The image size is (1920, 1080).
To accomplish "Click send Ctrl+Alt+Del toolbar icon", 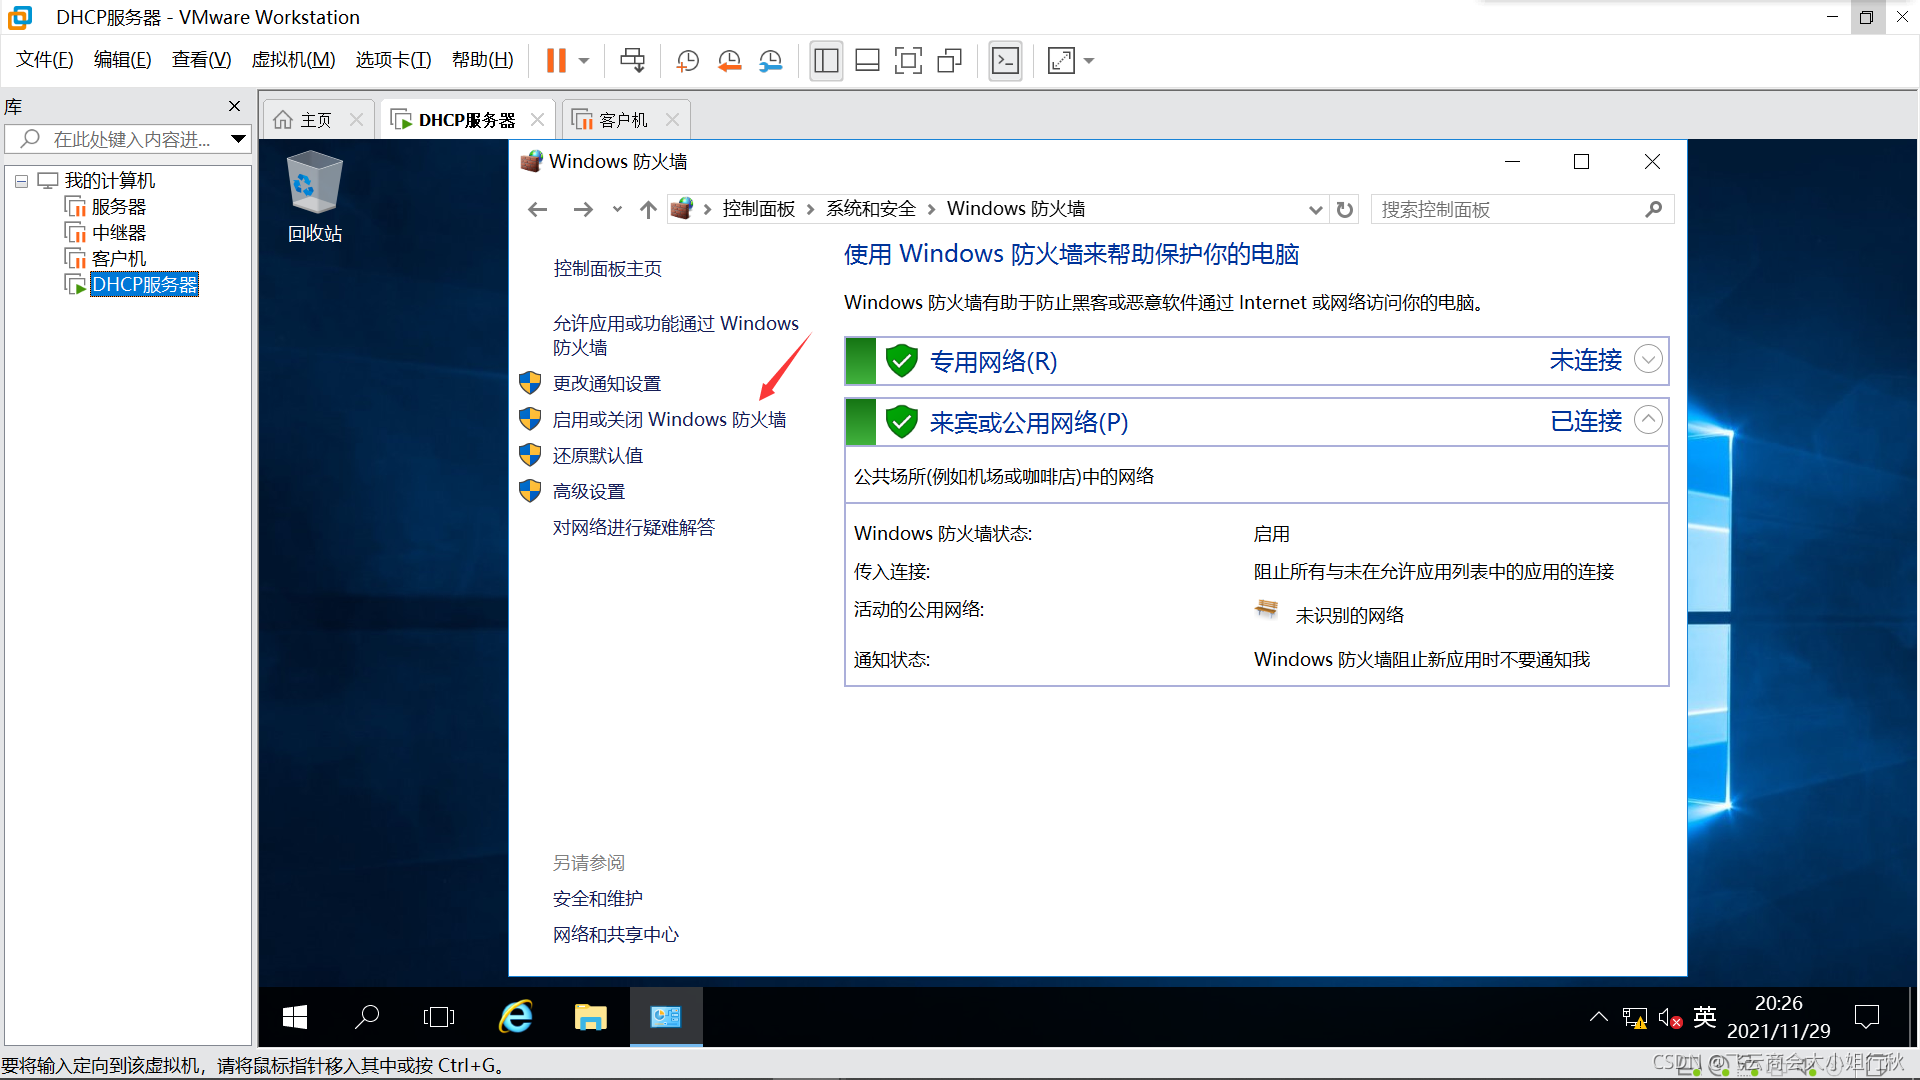I will 632,61.
